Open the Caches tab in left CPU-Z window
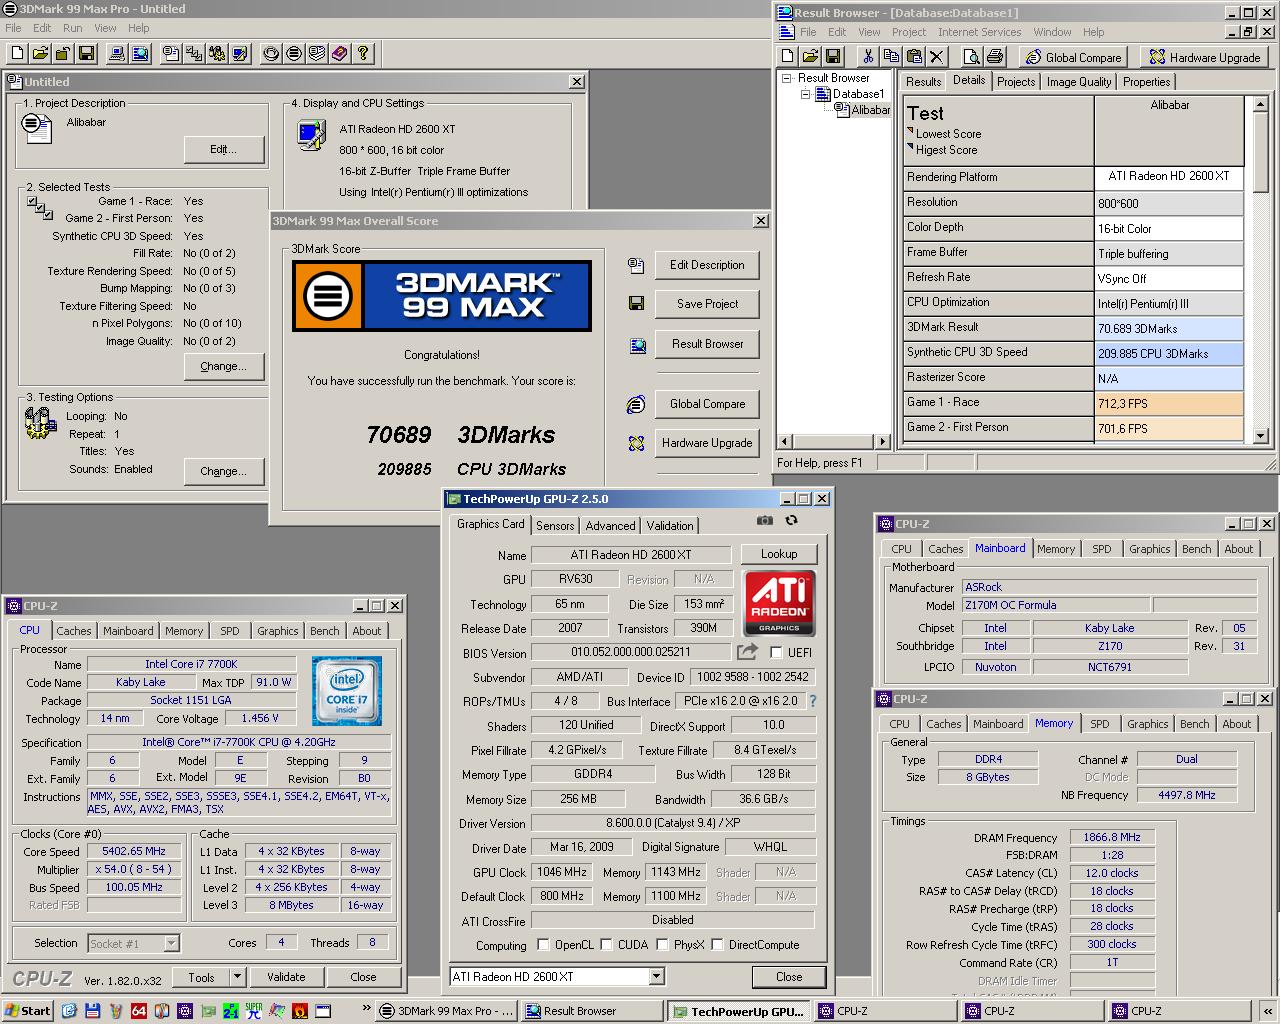 [74, 631]
